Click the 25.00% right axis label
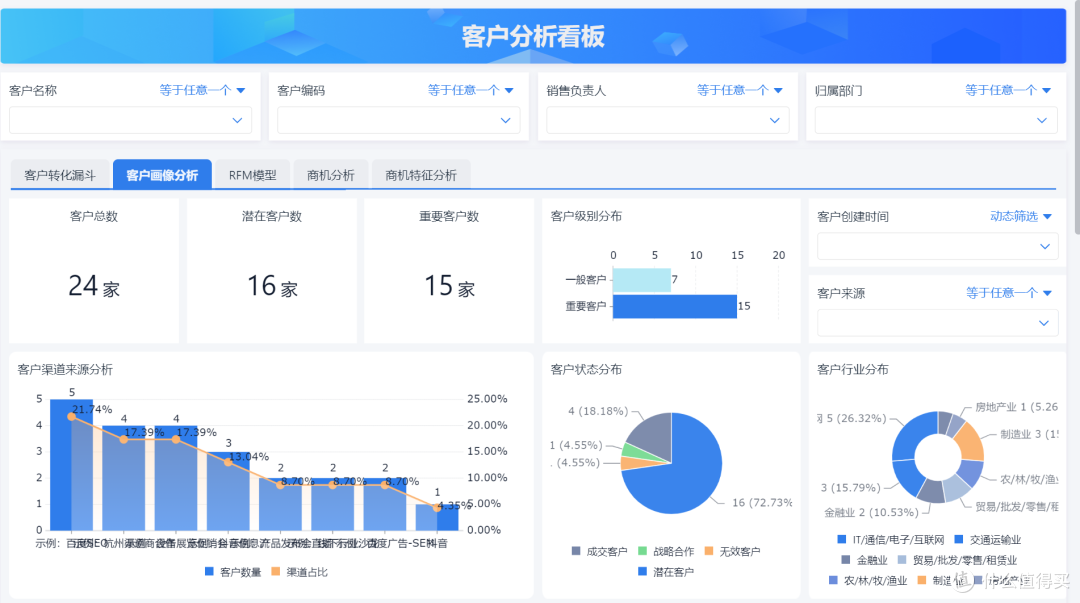The width and height of the screenshot is (1080, 603). [x=487, y=399]
